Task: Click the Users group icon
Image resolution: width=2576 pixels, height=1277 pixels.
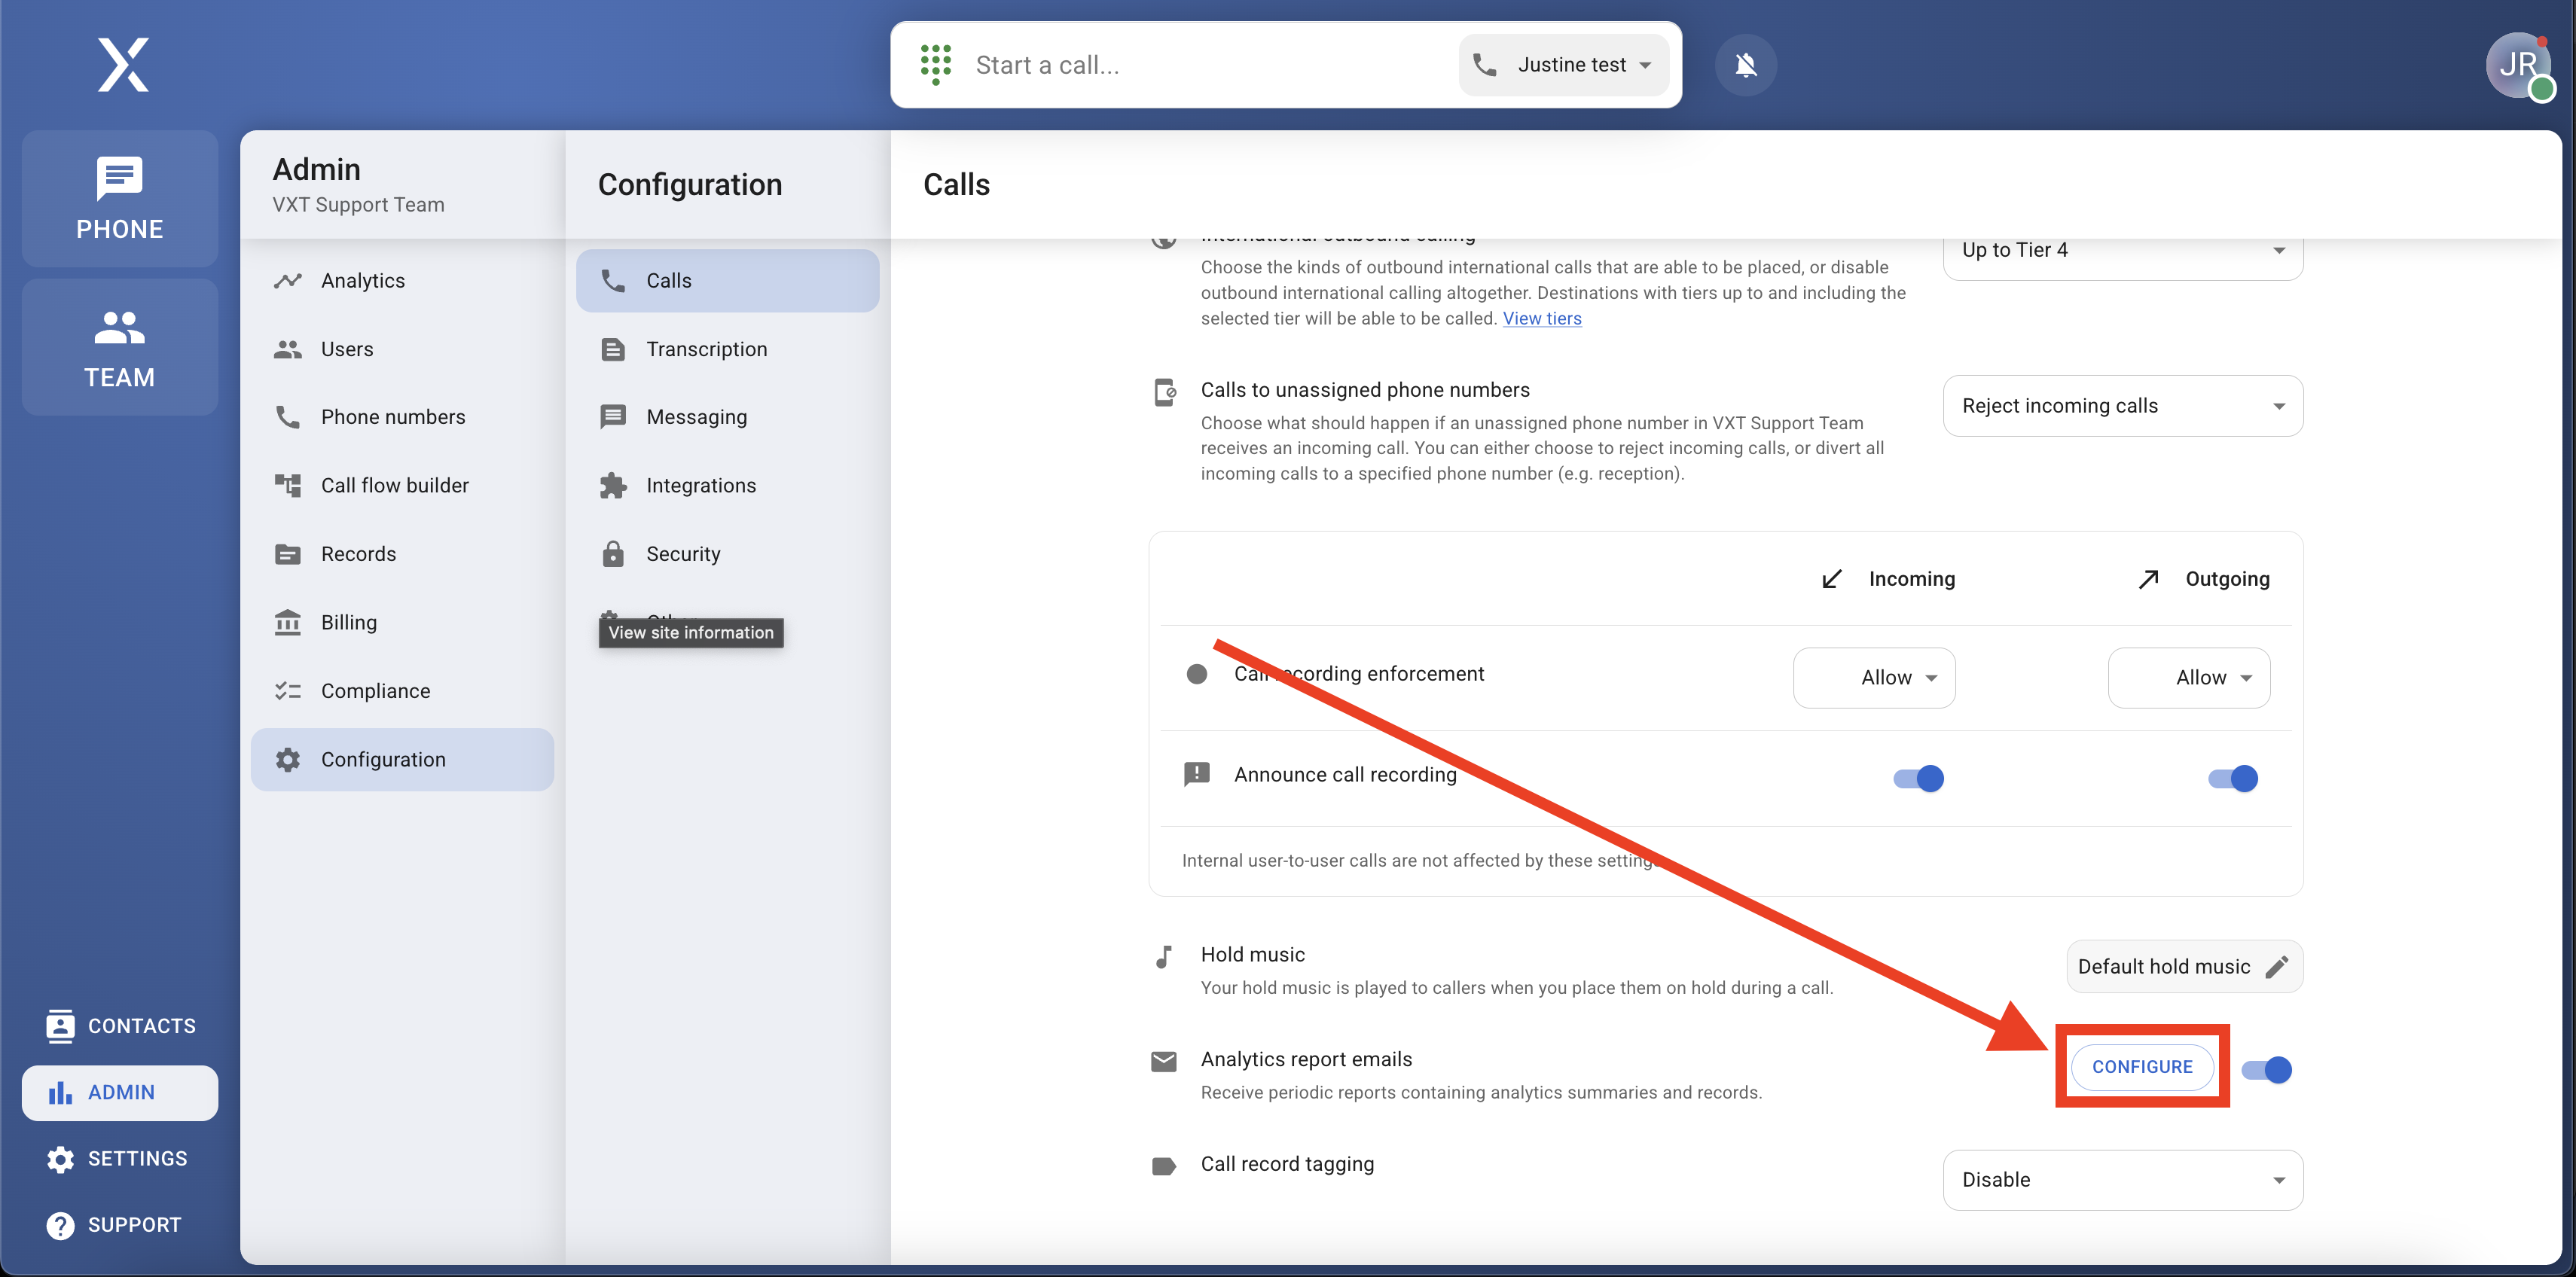Action: [x=287, y=349]
